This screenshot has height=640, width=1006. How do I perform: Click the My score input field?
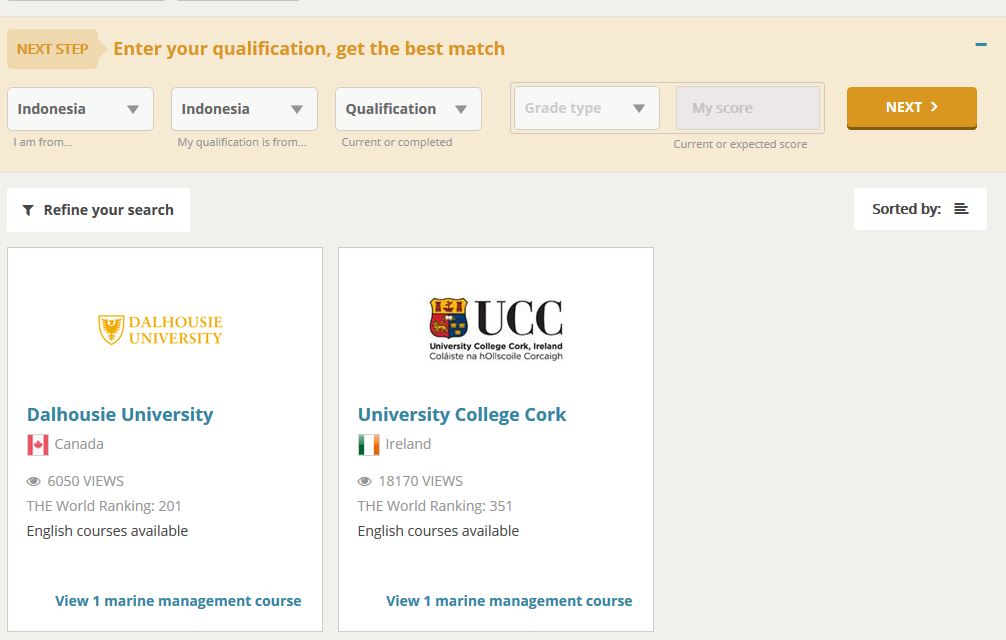click(x=748, y=108)
